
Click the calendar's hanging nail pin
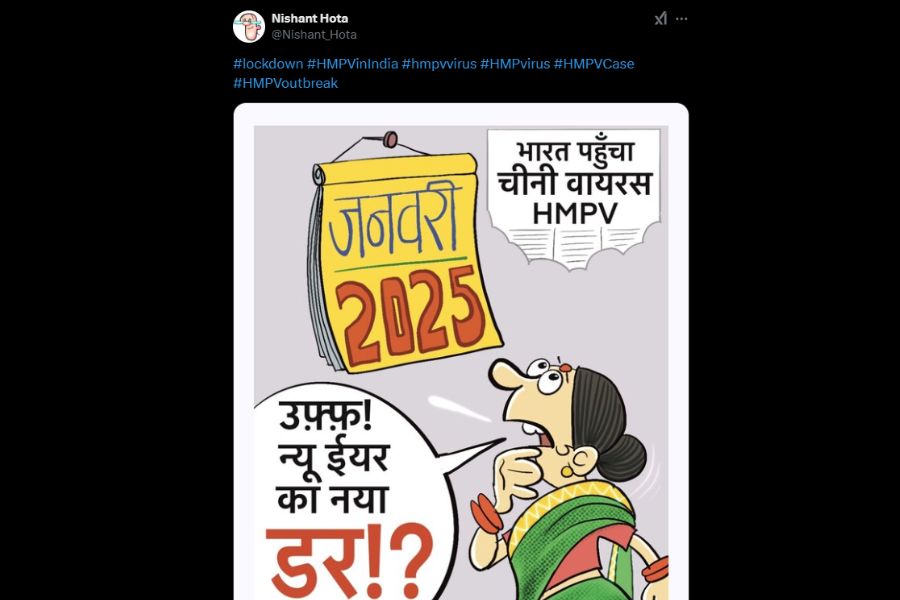pyautogui.click(x=390, y=139)
